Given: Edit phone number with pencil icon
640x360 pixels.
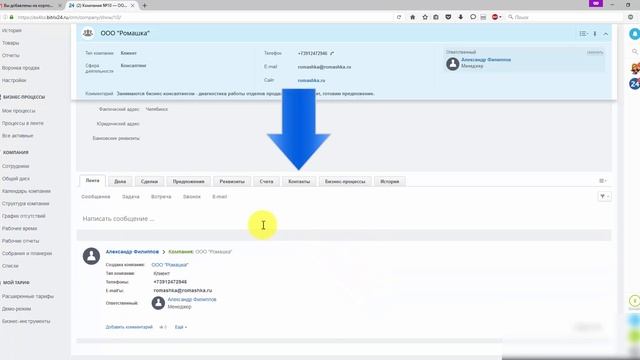Looking at the screenshot, I should point(332,53).
